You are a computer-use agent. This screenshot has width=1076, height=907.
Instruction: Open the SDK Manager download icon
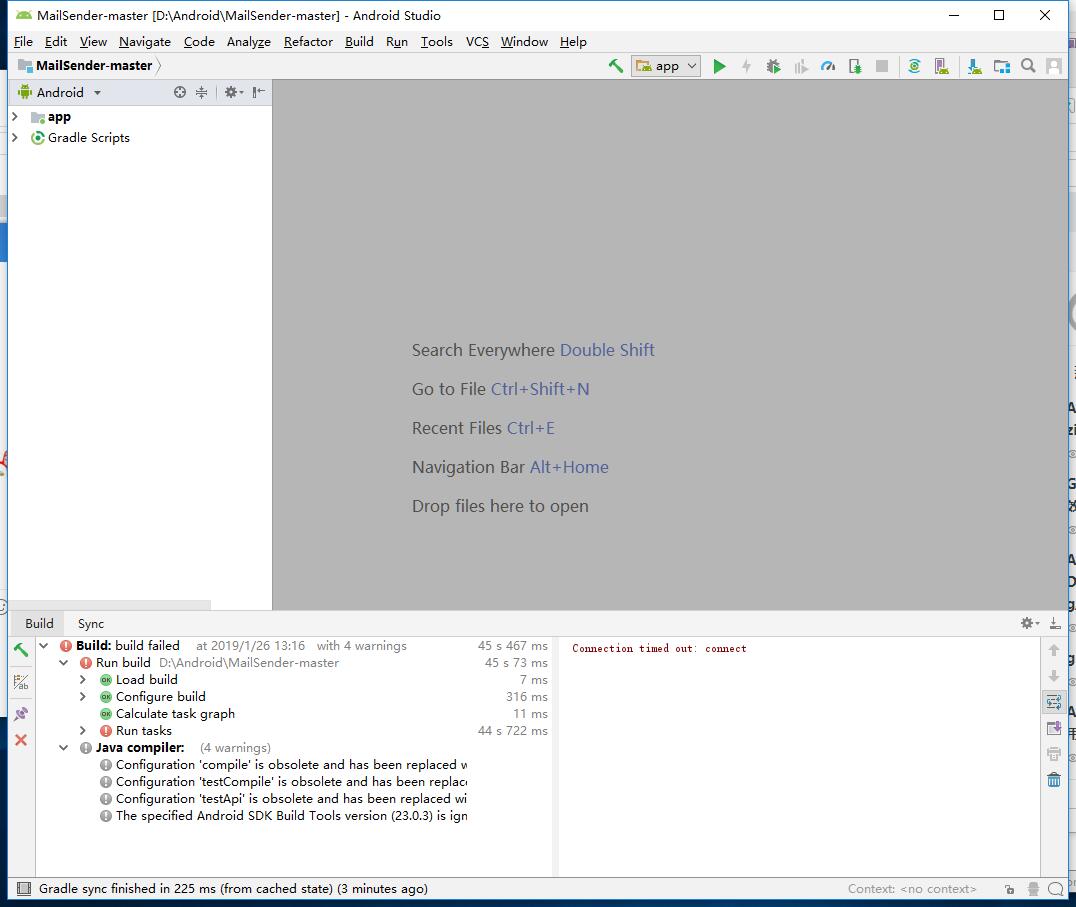pyautogui.click(x=974, y=66)
